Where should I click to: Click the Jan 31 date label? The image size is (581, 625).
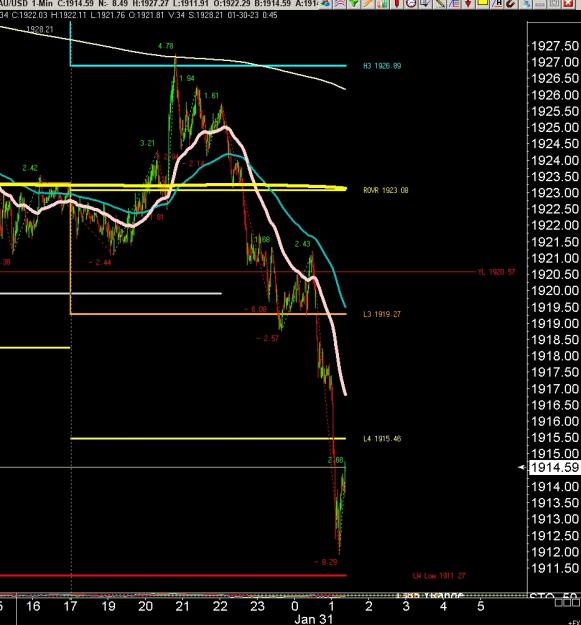pos(313,619)
